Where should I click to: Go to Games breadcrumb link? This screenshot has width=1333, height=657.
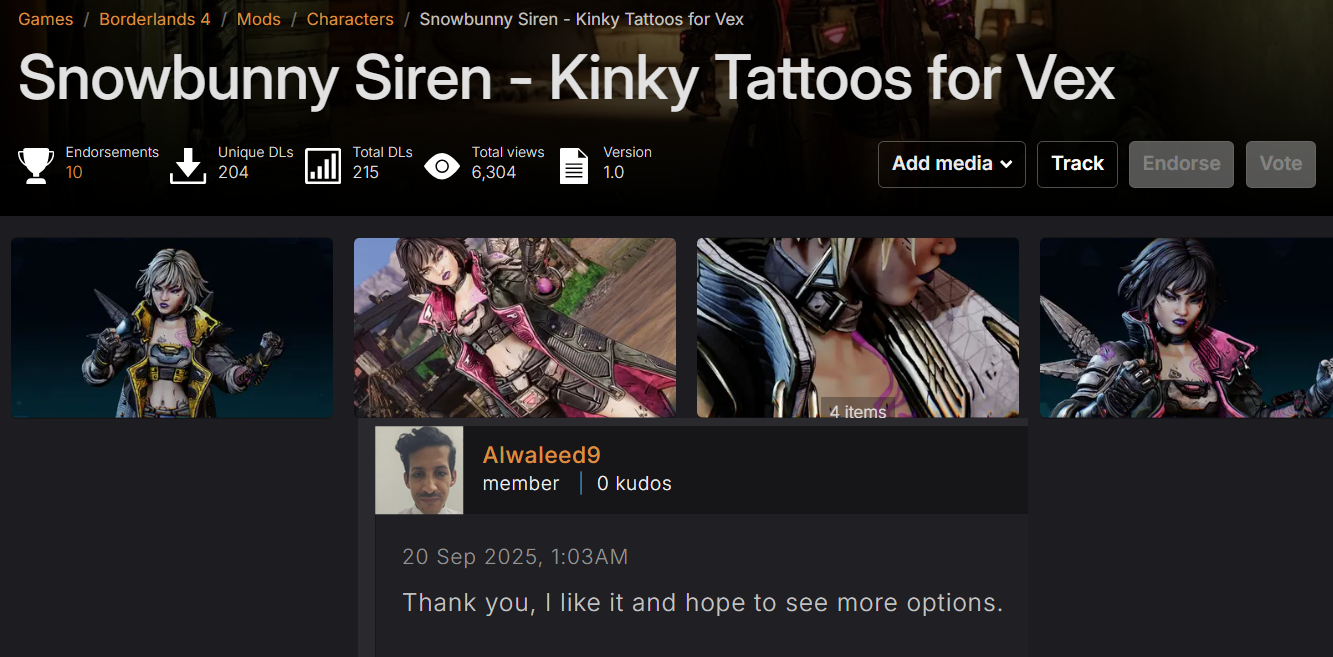coord(46,19)
